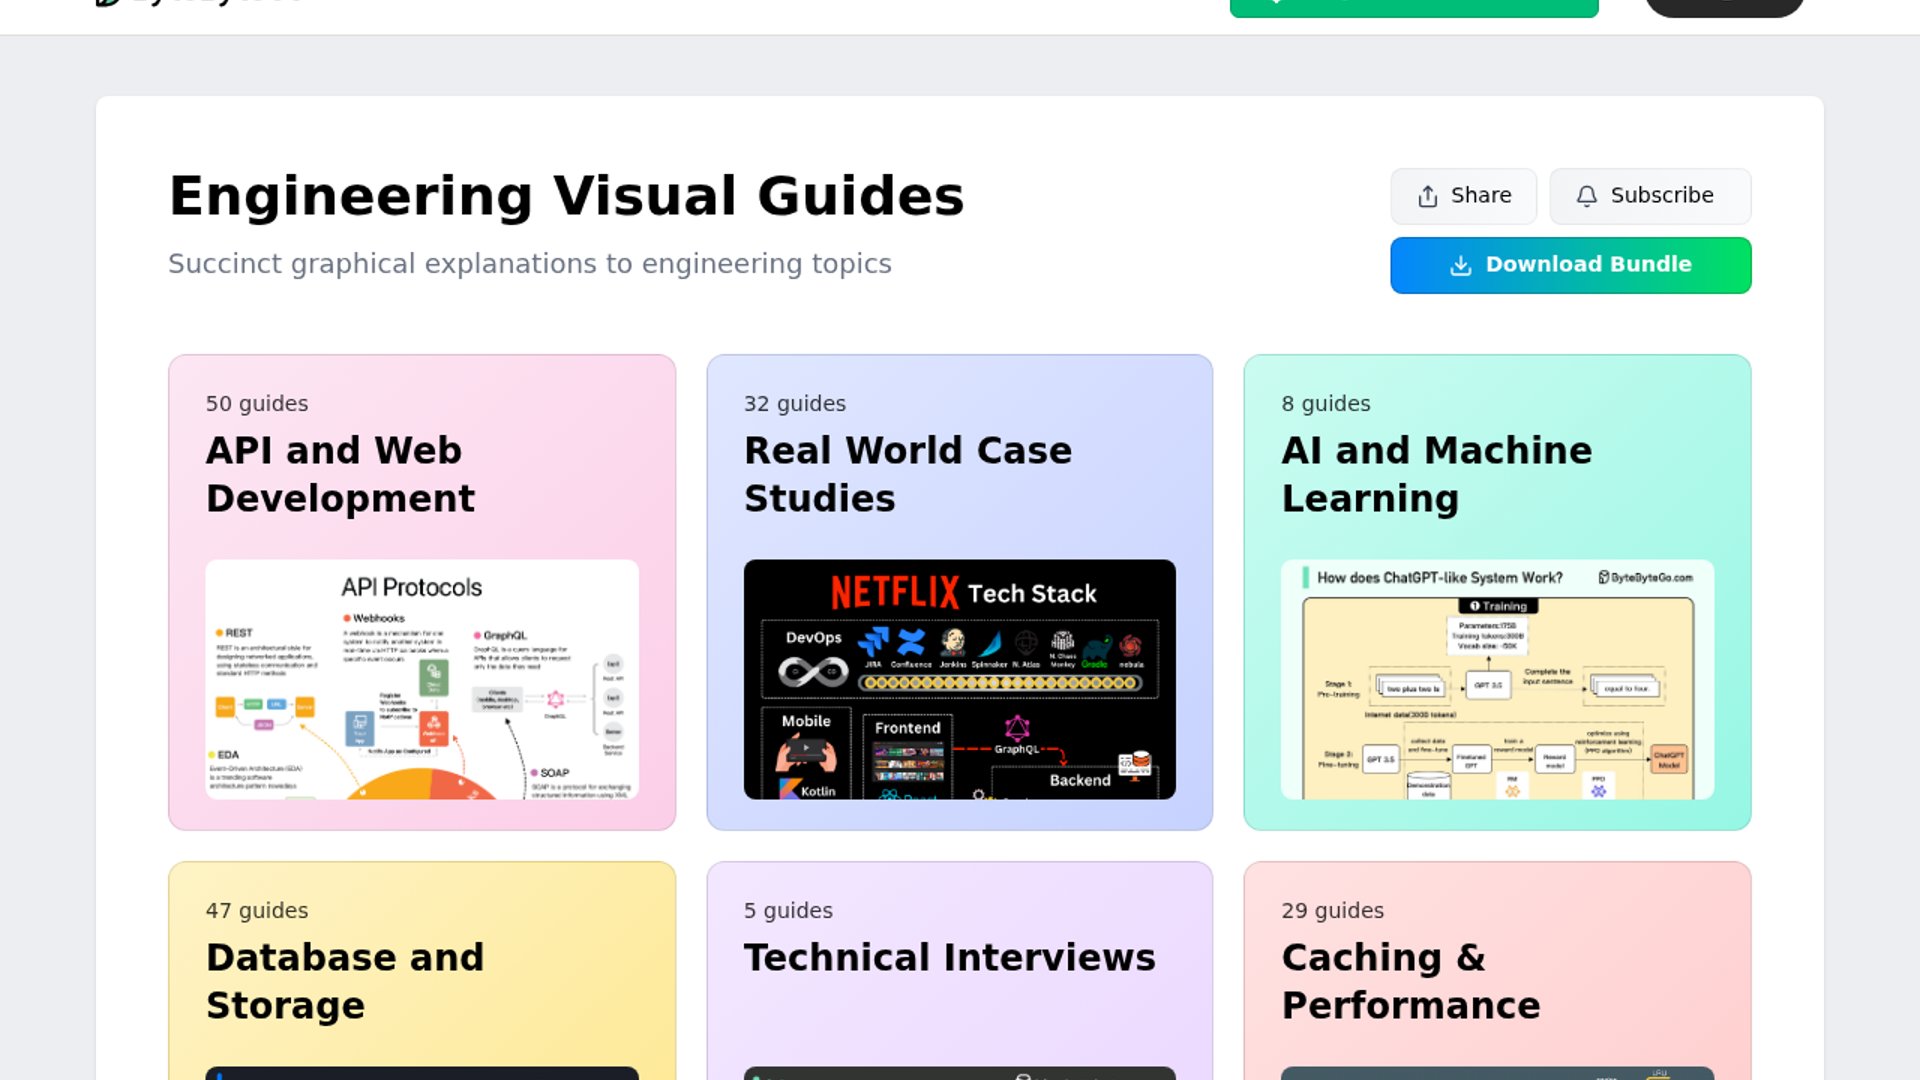This screenshot has height=1080, width=1920.
Task: Click the '47 guides' count text
Action: click(257, 910)
